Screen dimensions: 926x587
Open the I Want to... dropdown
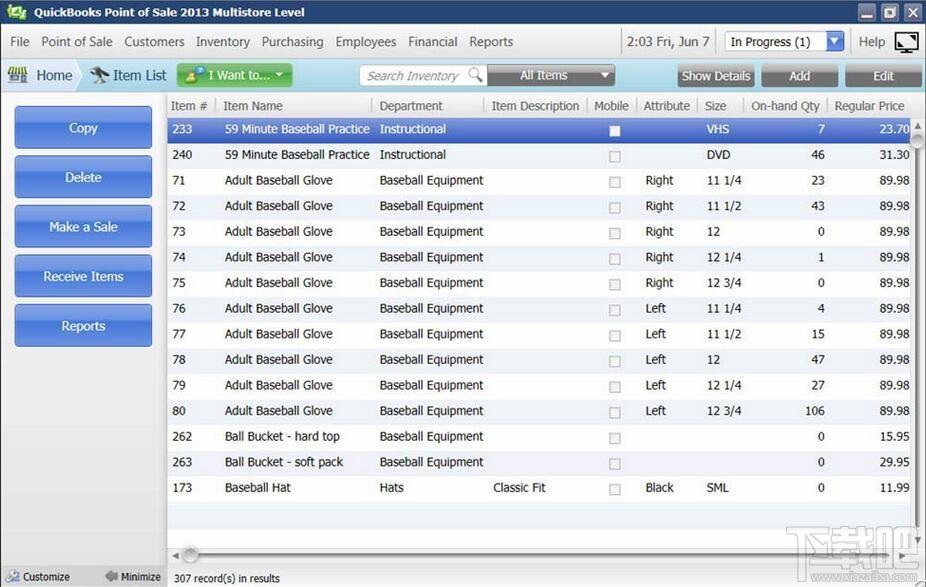(x=234, y=75)
